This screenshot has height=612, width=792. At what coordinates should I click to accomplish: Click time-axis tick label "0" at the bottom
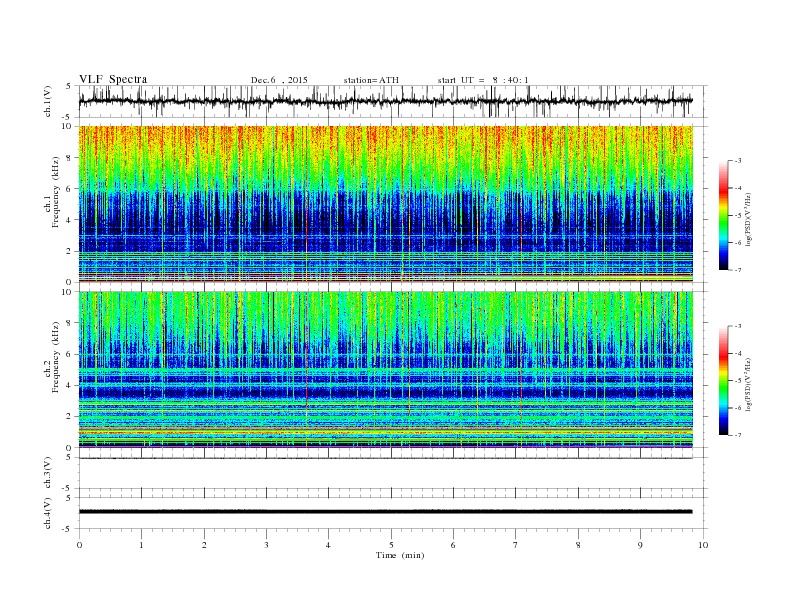79,545
